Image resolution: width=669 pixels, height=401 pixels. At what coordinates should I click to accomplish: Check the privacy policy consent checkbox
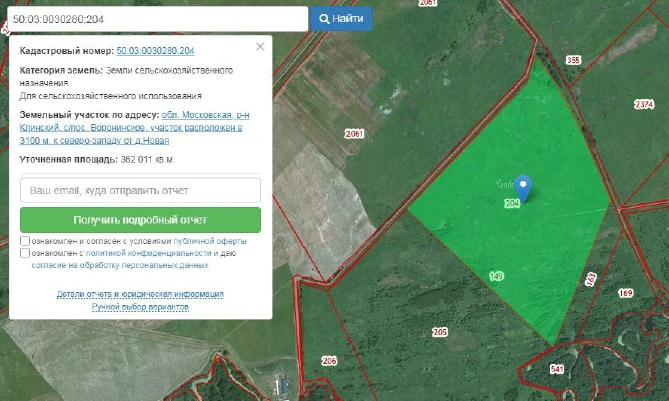[x=25, y=253]
